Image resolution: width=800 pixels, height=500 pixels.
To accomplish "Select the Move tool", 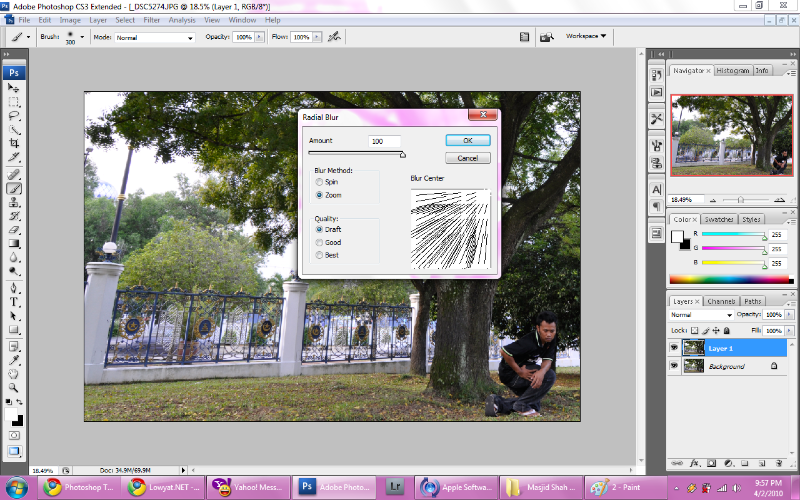I will click(15, 88).
